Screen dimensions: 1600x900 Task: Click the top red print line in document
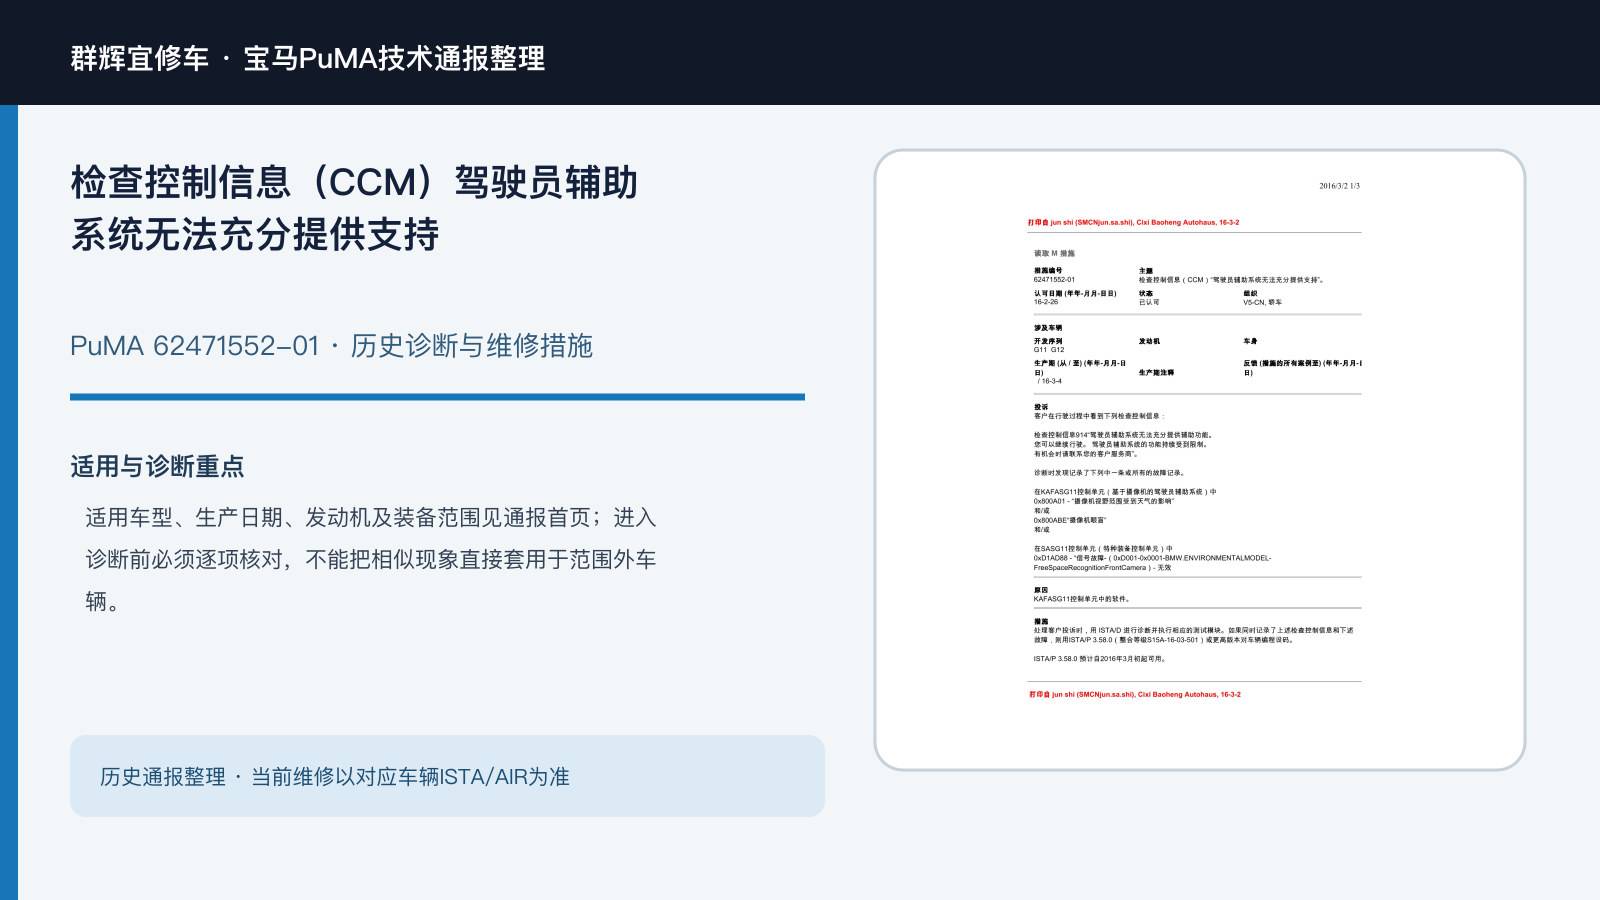click(1133, 222)
